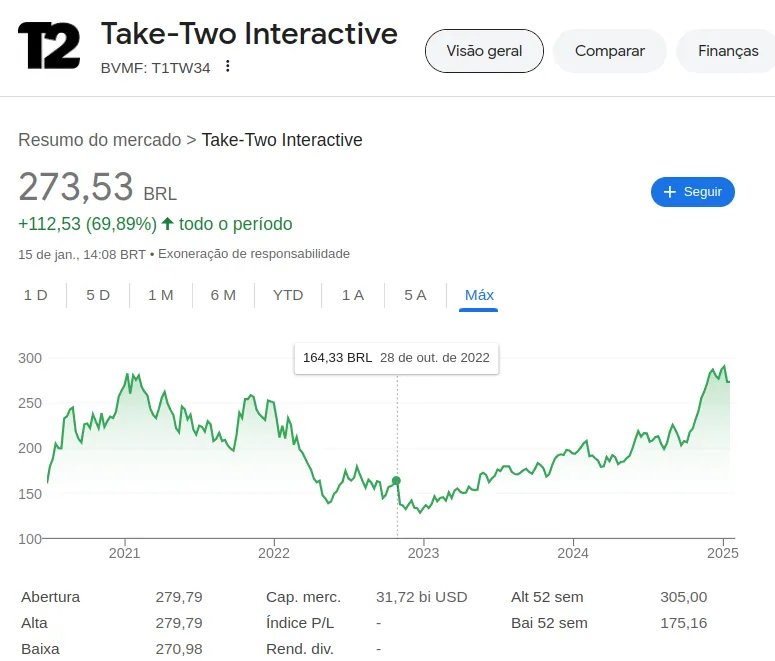Screen dimensions: 775x661
Task: Select the 5 A time range
Action: point(415,295)
